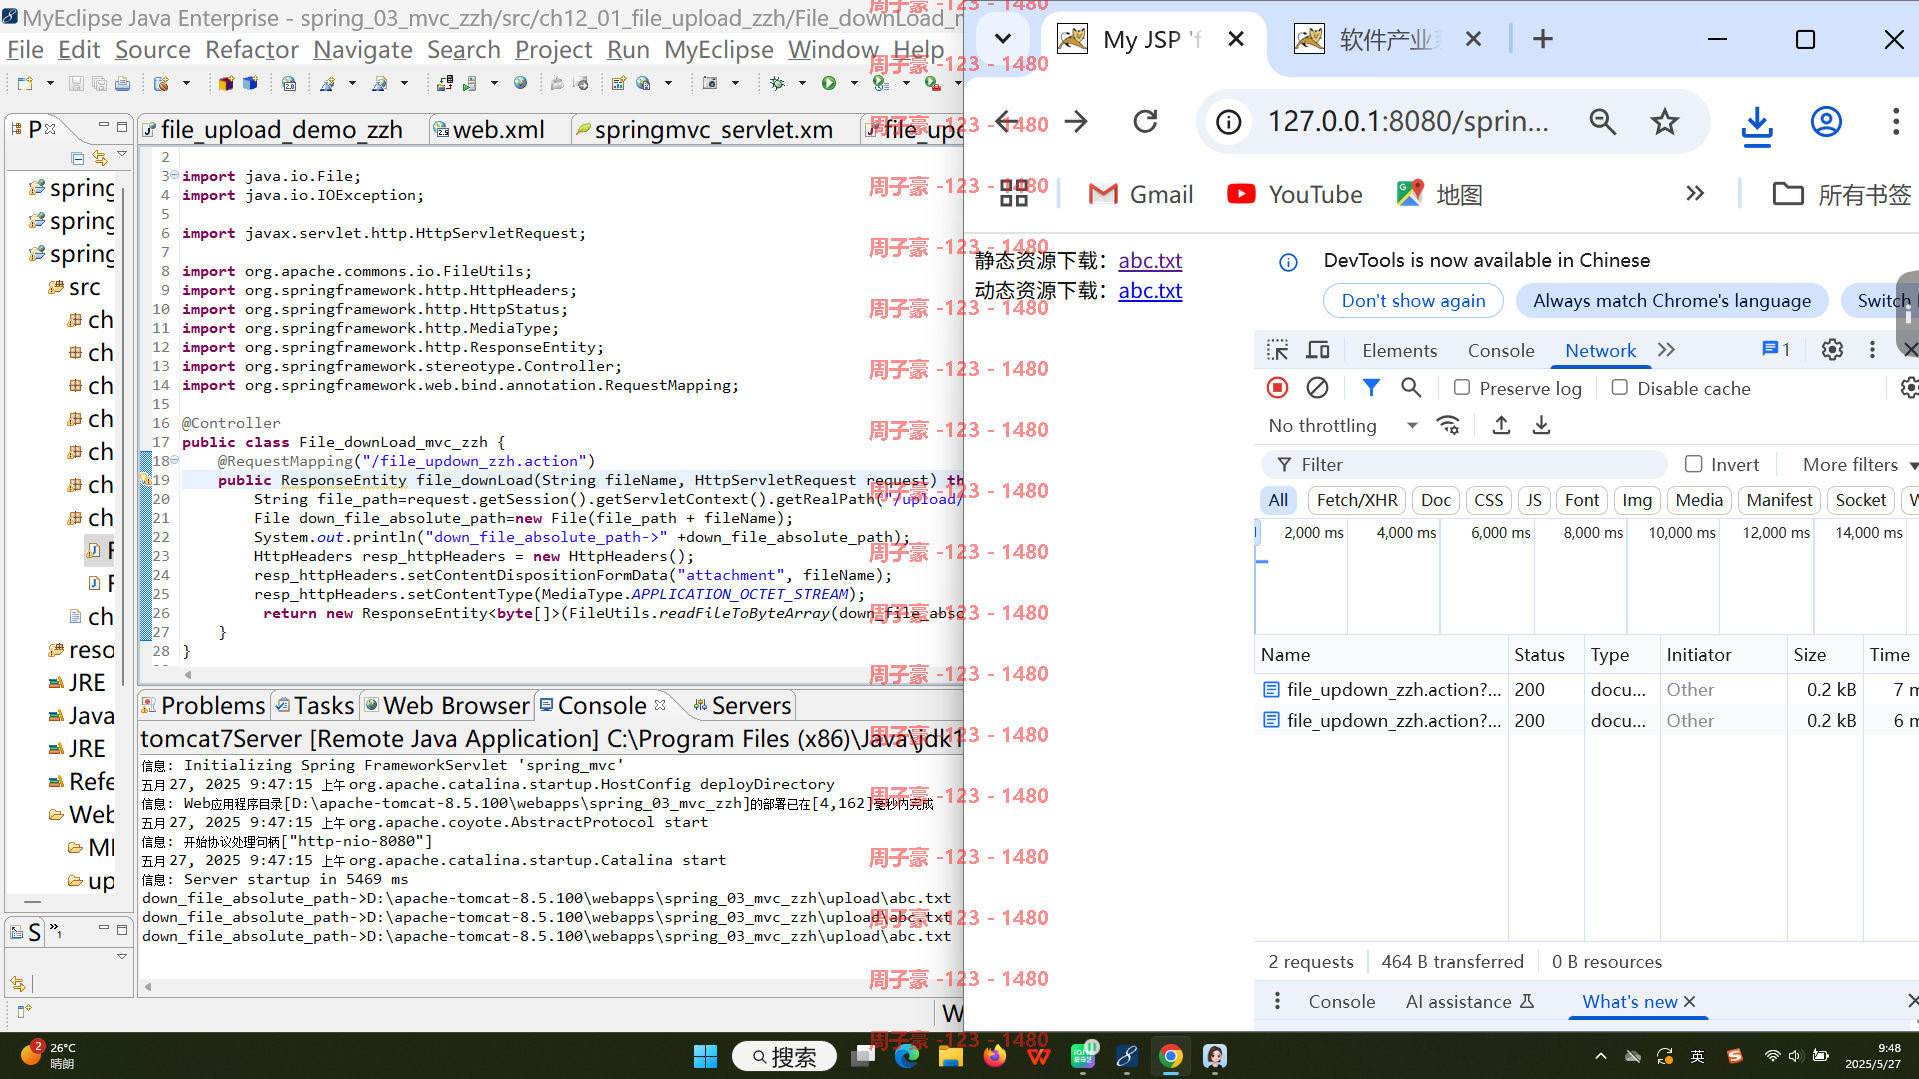Open the No throttling dropdown

pyautogui.click(x=1343, y=425)
